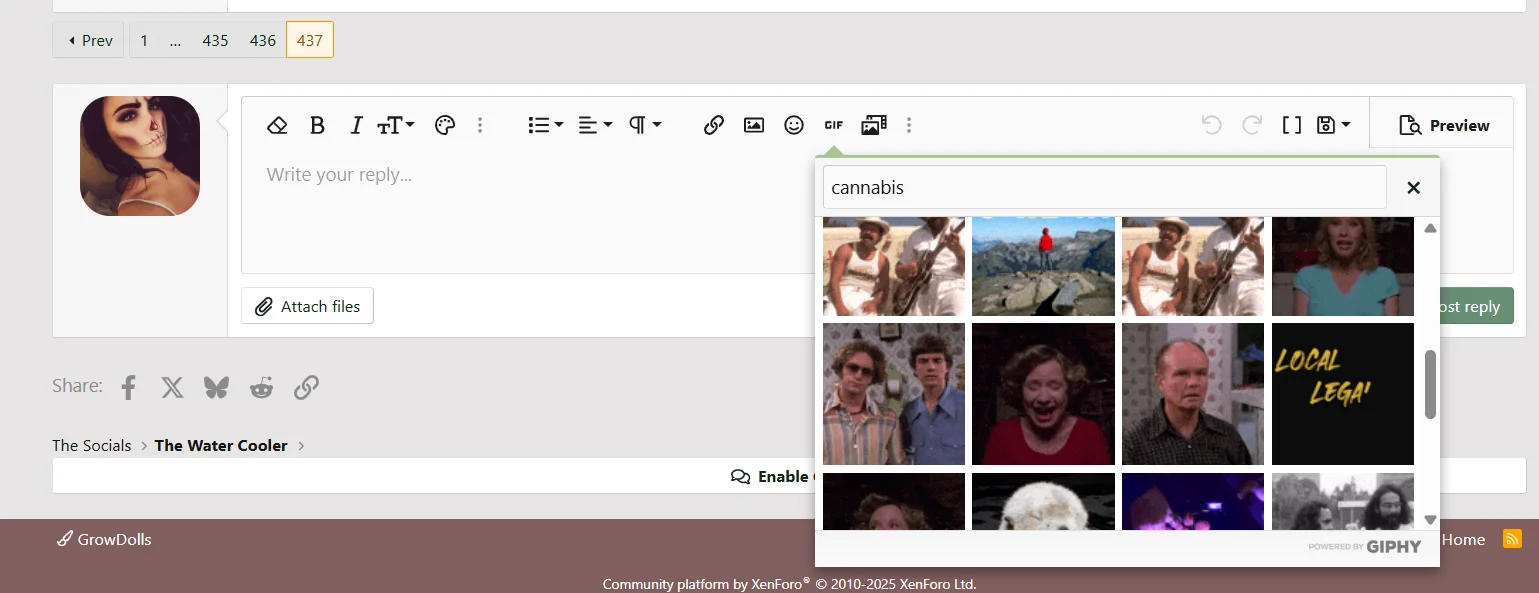Open the drafts save dropdown
Image resolution: width=1539 pixels, height=593 pixels.
point(1334,125)
